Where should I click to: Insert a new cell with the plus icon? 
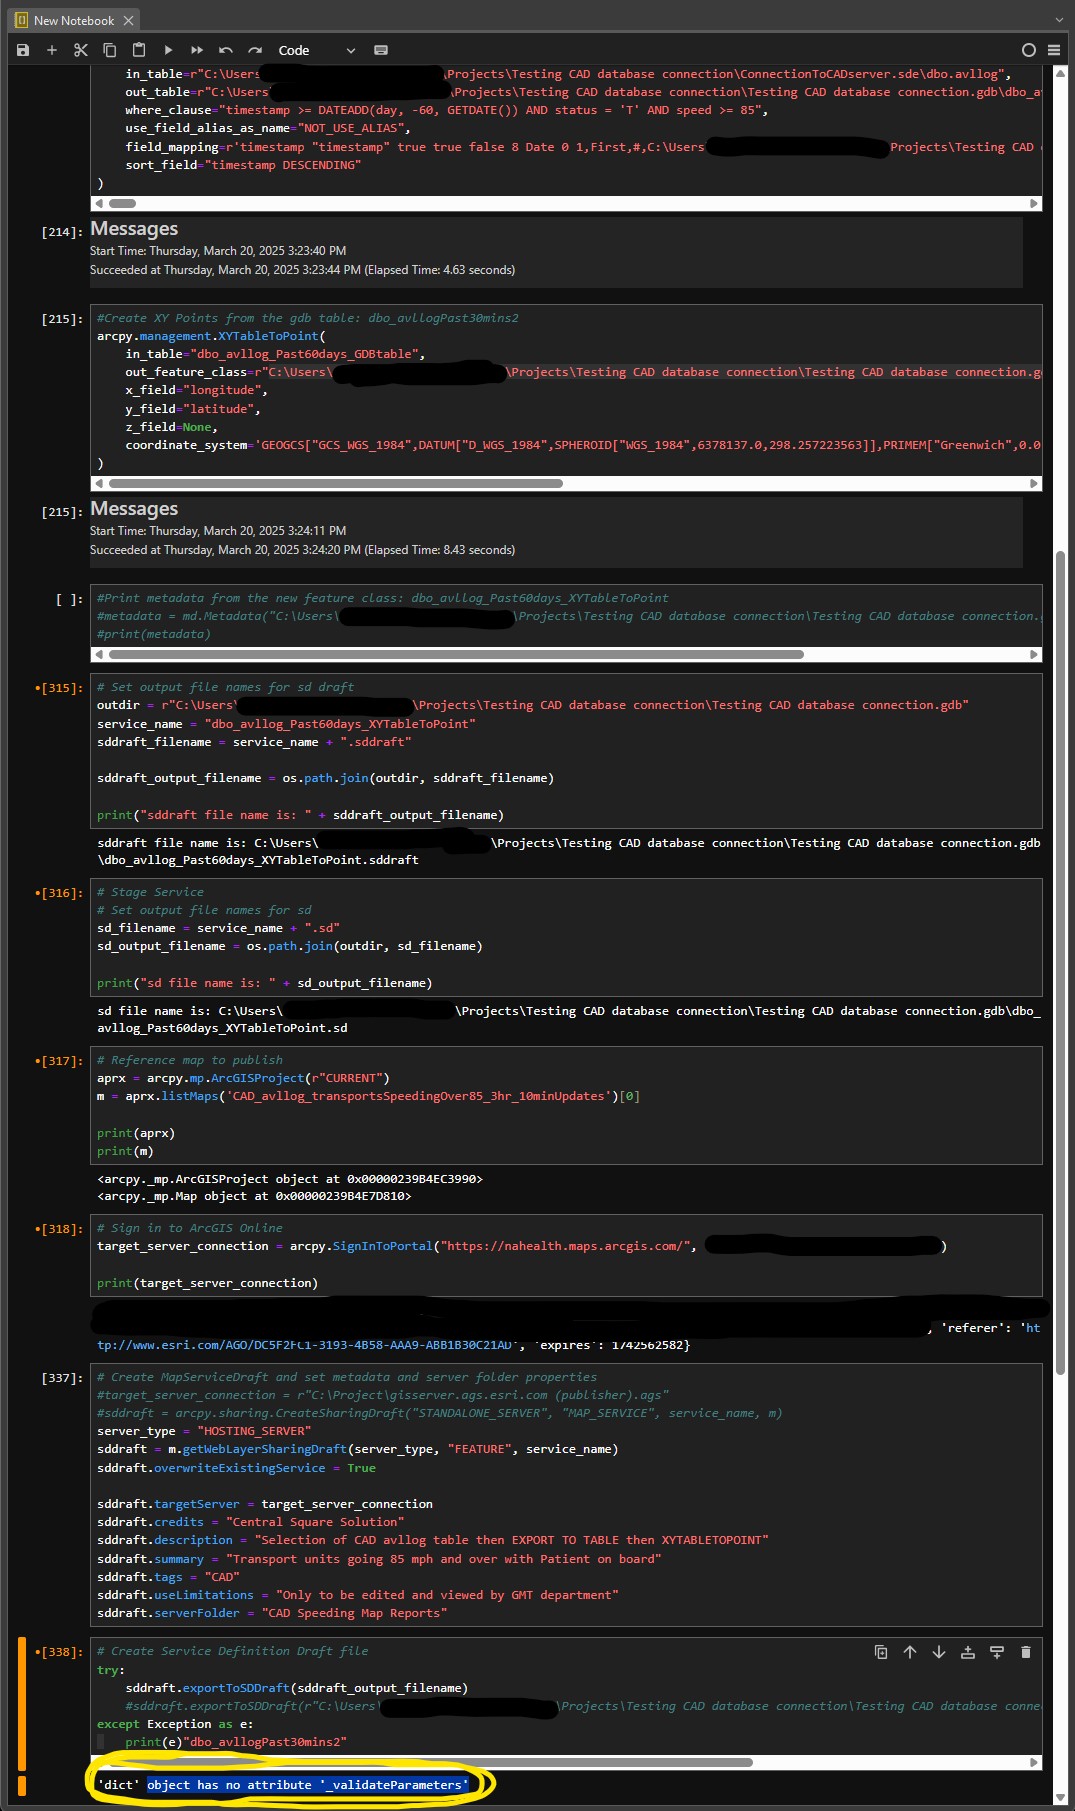[x=52, y=50]
